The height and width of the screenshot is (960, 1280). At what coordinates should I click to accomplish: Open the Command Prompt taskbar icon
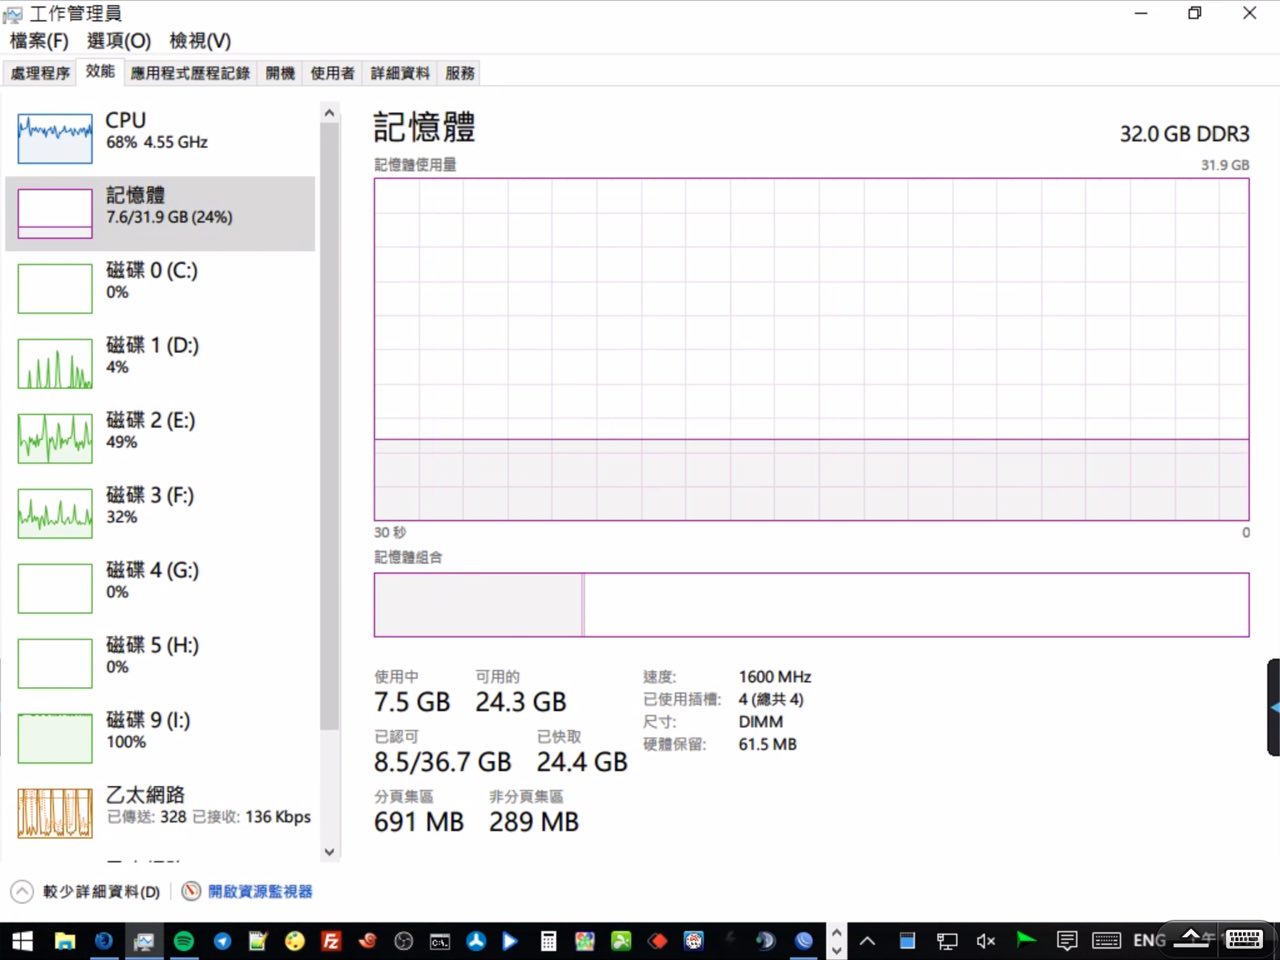pos(440,940)
